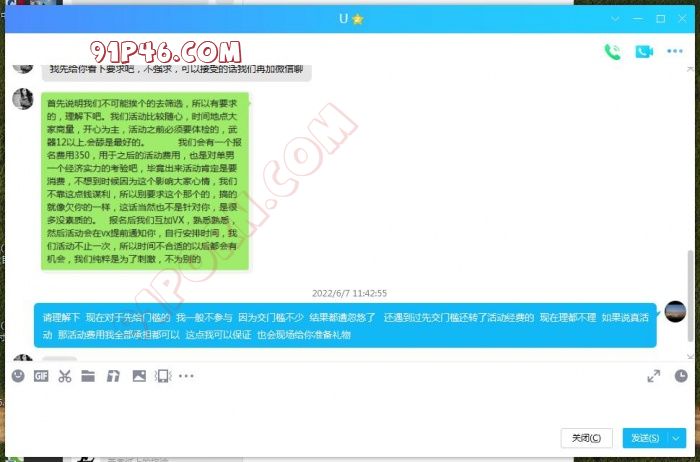The width and height of the screenshot is (700, 462).
Task: Send a file via folder icon
Action: click(x=89, y=376)
